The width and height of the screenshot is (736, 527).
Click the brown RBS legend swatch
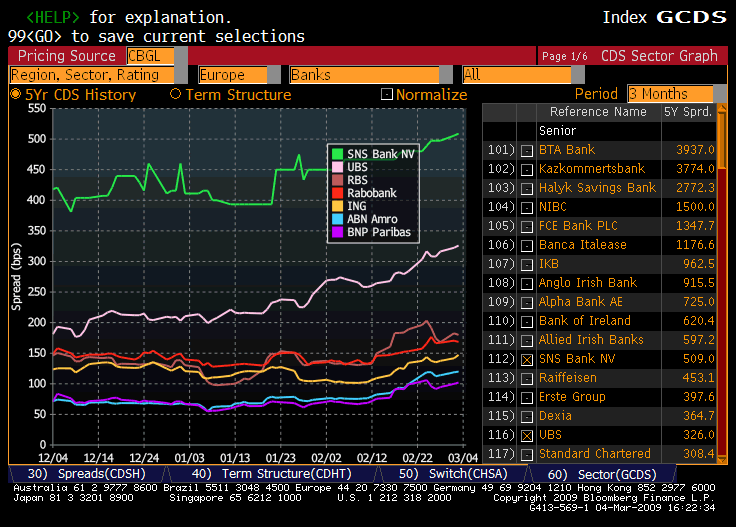tap(337, 180)
